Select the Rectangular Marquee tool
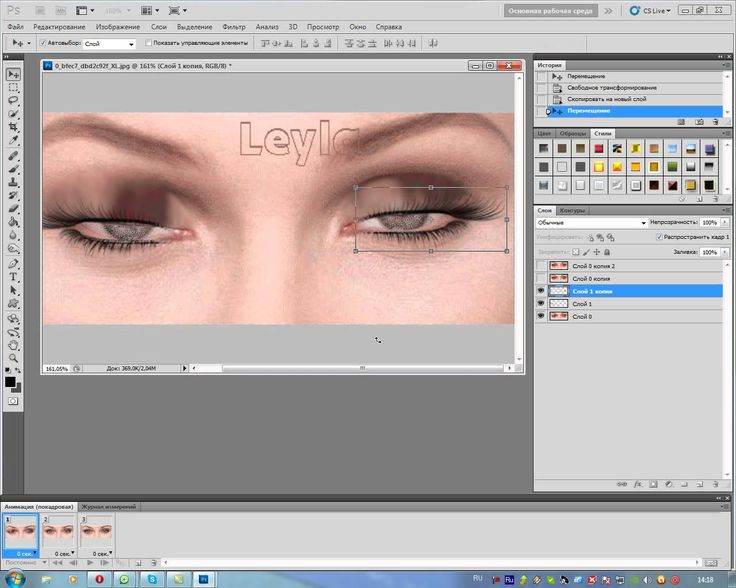 (x=13, y=87)
